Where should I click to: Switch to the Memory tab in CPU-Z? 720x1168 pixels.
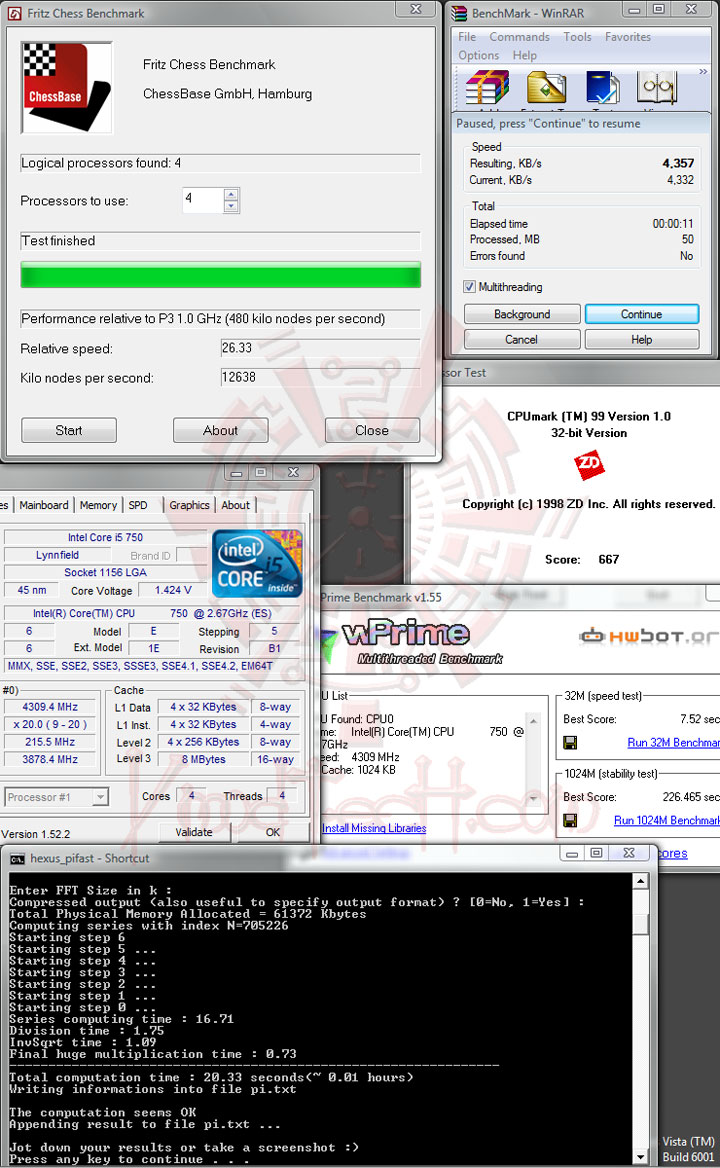98,505
